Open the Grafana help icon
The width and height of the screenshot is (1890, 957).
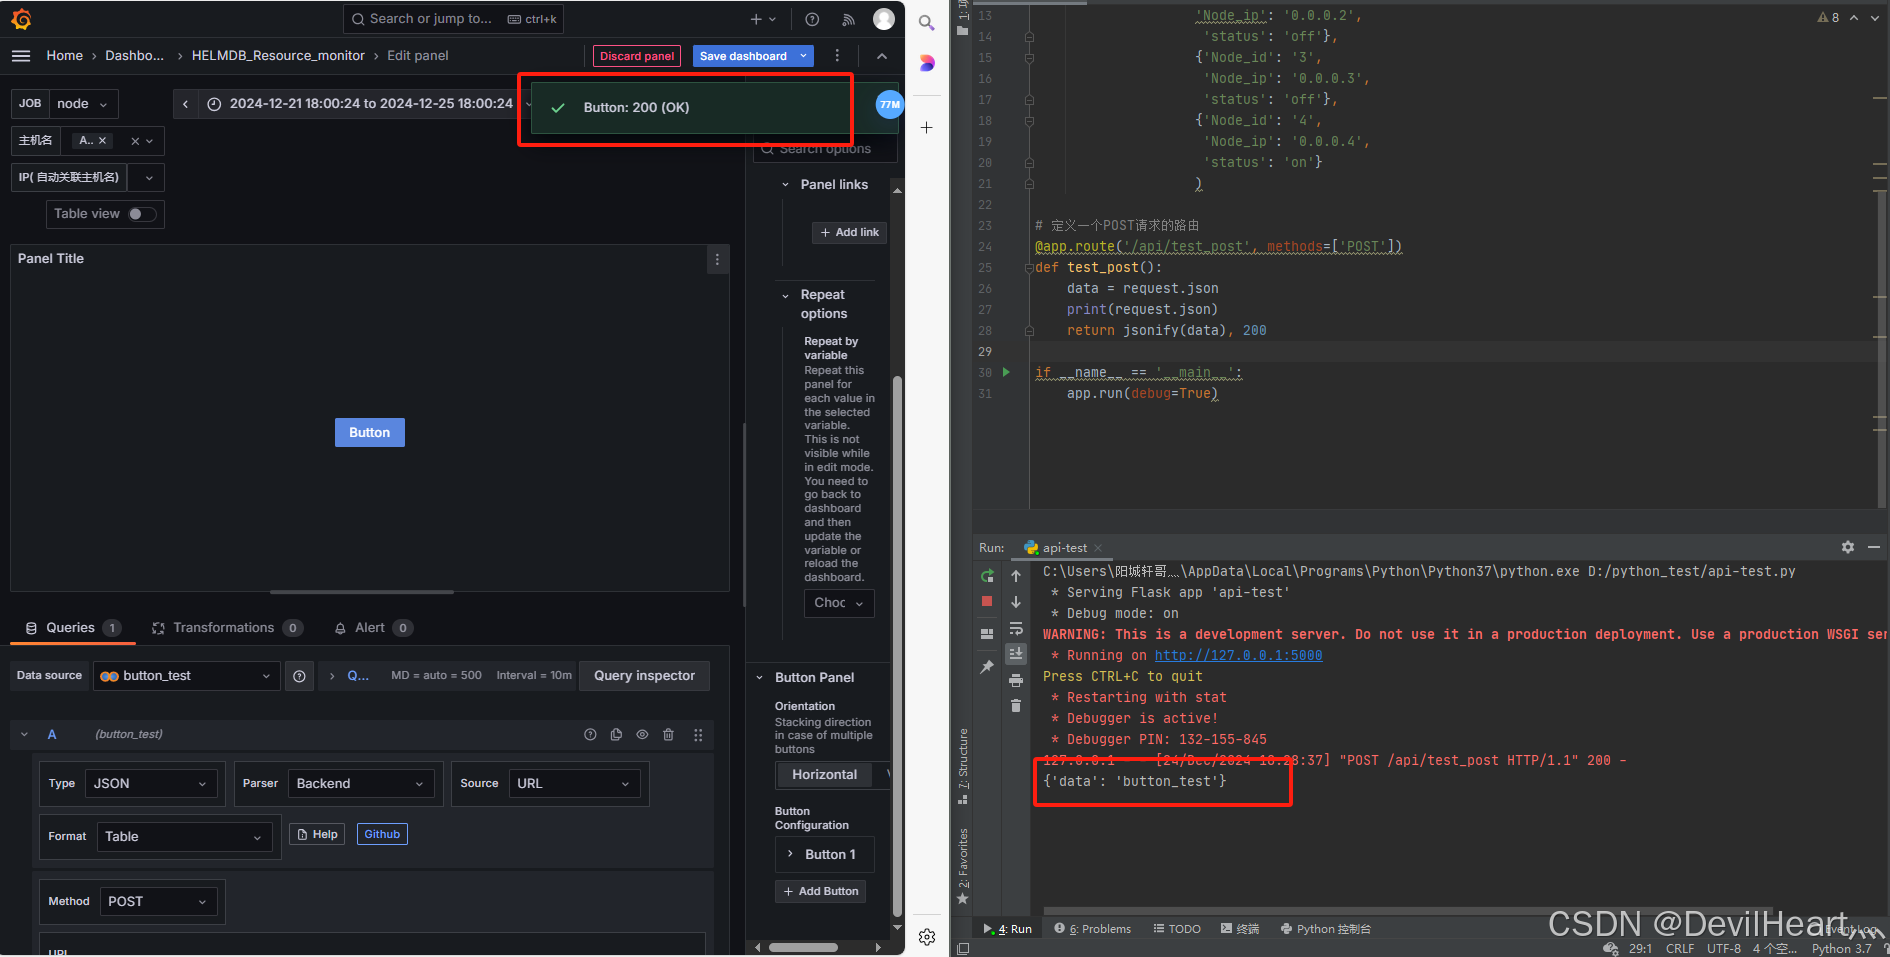(812, 19)
